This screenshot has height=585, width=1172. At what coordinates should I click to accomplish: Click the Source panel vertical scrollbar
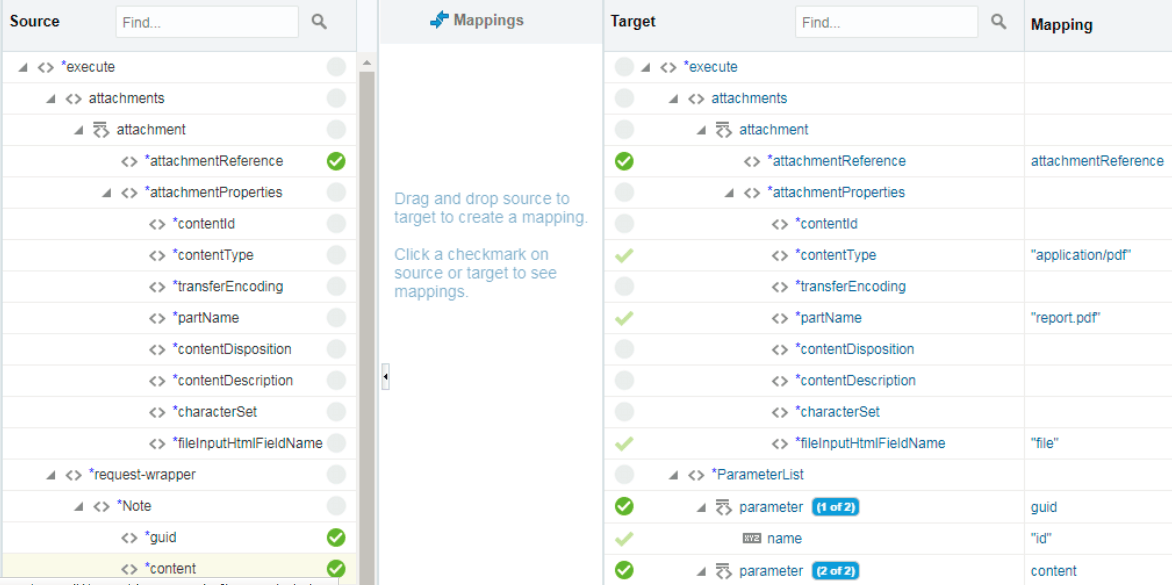point(366,321)
